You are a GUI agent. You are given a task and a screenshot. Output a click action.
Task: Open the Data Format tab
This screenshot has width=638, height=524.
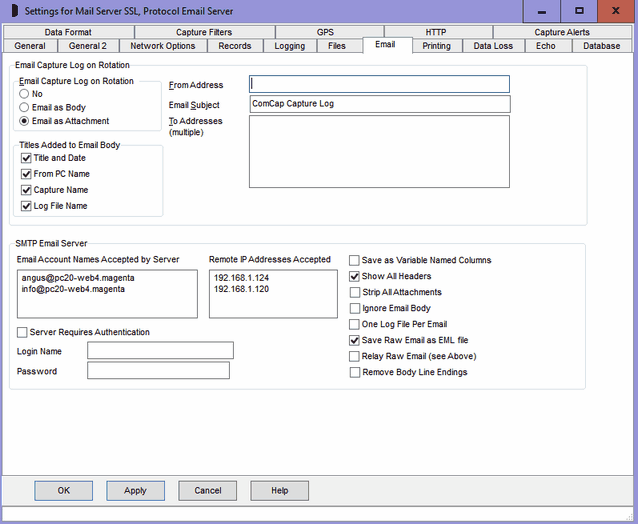coord(68,32)
